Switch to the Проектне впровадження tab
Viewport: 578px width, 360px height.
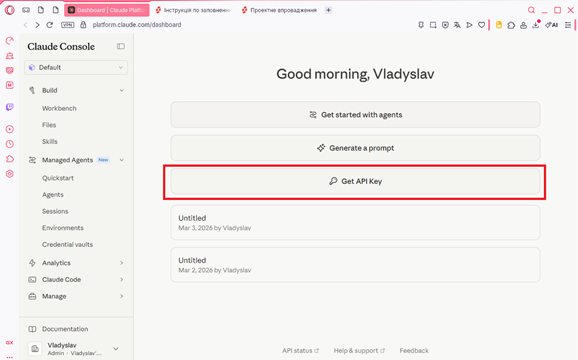pos(279,10)
